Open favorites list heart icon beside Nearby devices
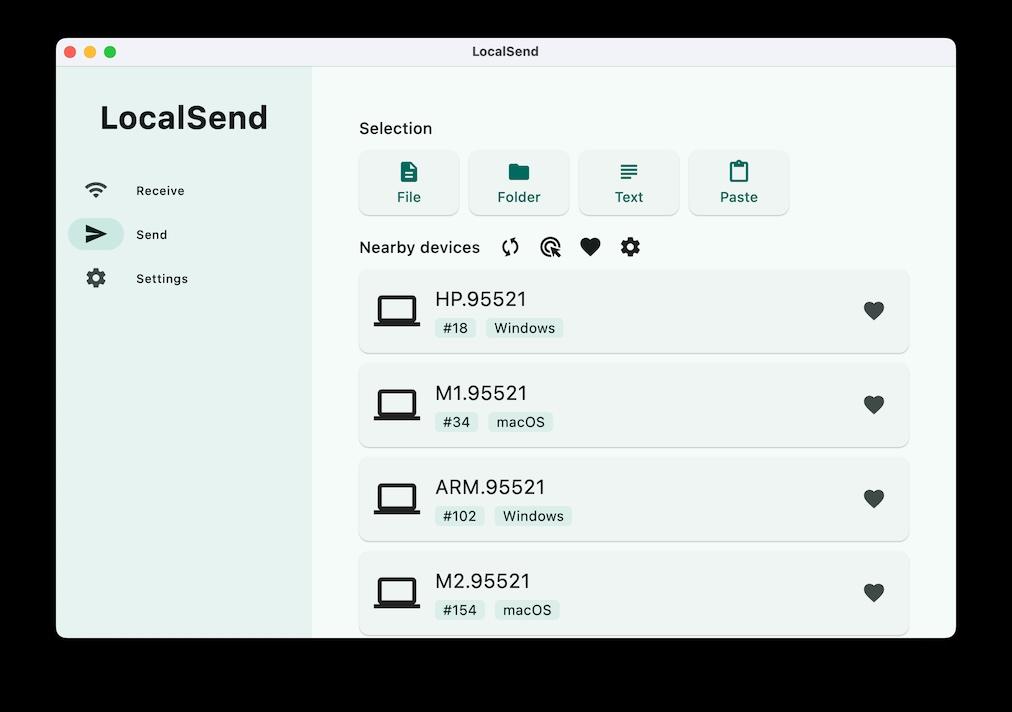 (x=590, y=247)
